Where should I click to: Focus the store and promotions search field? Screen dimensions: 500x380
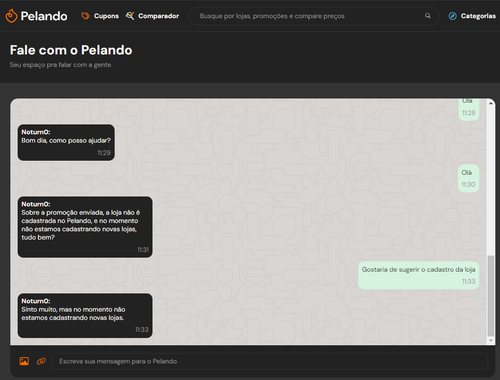[x=314, y=16]
